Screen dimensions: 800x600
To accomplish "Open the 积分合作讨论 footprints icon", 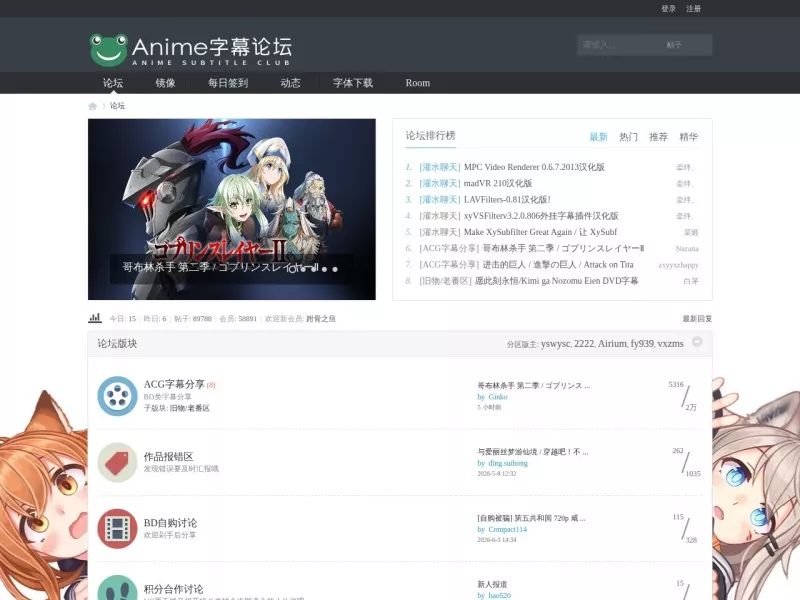I will (x=117, y=588).
